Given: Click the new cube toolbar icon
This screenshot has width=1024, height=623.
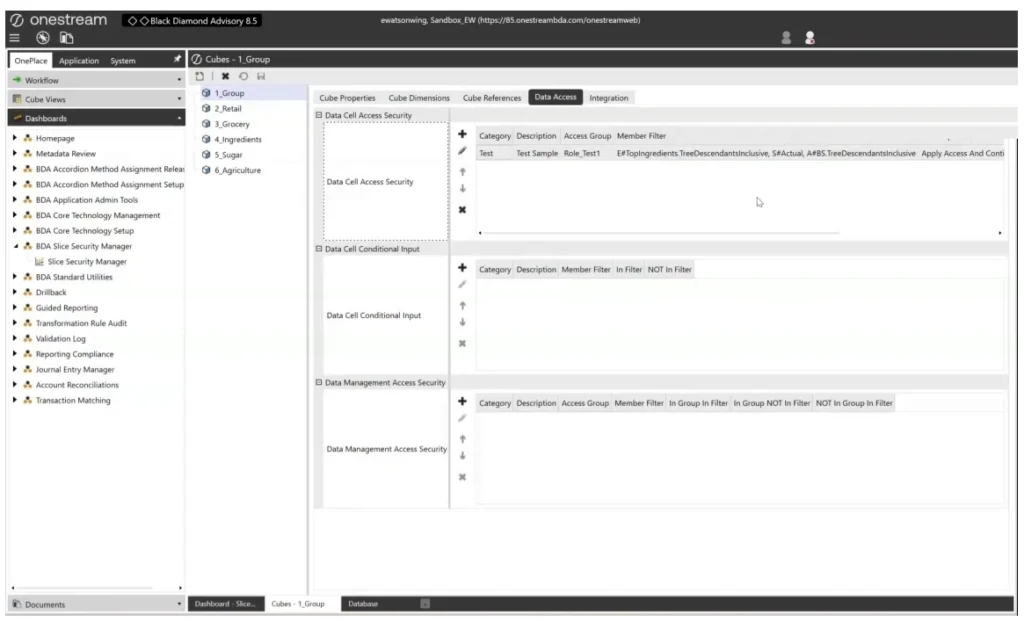Looking at the screenshot, I should click(199, 76).
